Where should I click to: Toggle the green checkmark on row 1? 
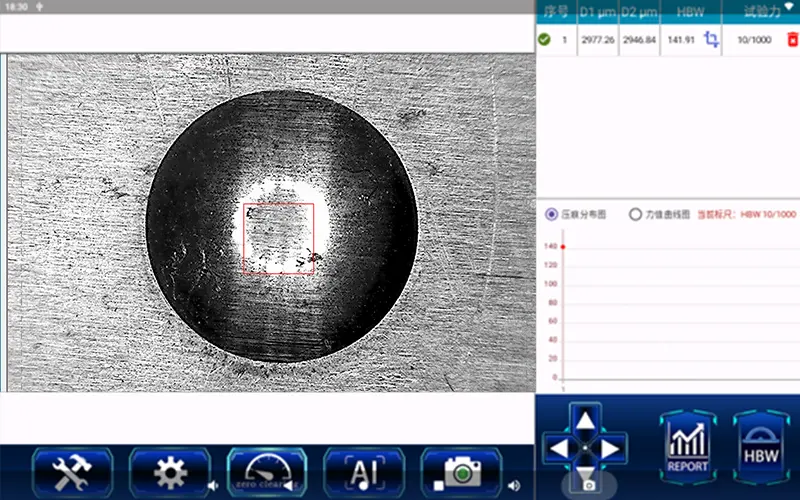(544, 40)
